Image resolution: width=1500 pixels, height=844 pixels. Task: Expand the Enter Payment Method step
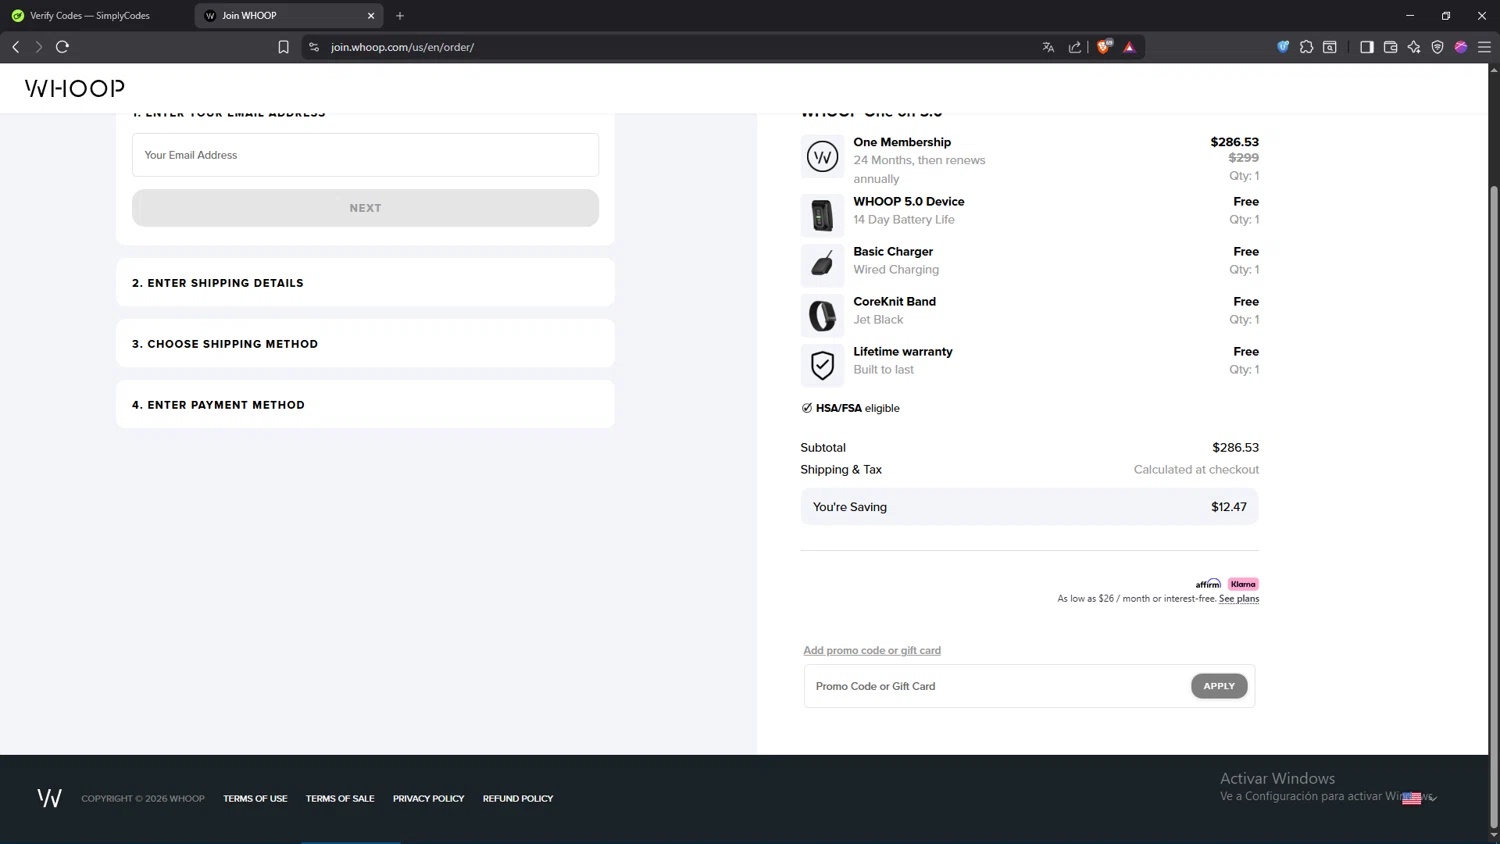[365, 405]
